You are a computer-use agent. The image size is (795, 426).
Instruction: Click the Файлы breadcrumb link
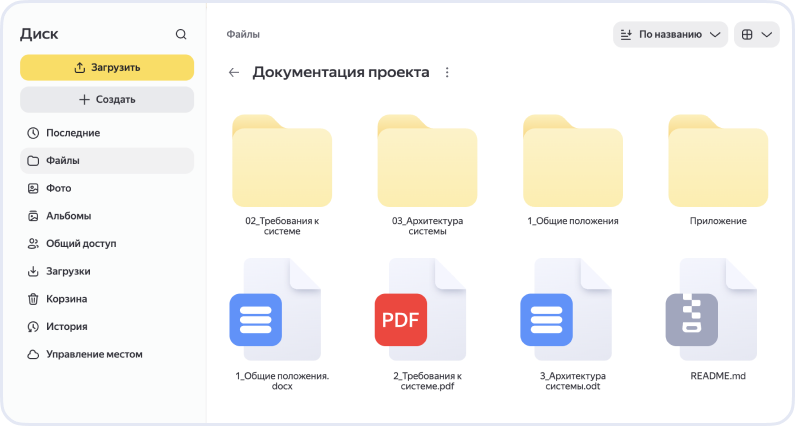coord(243,34)
